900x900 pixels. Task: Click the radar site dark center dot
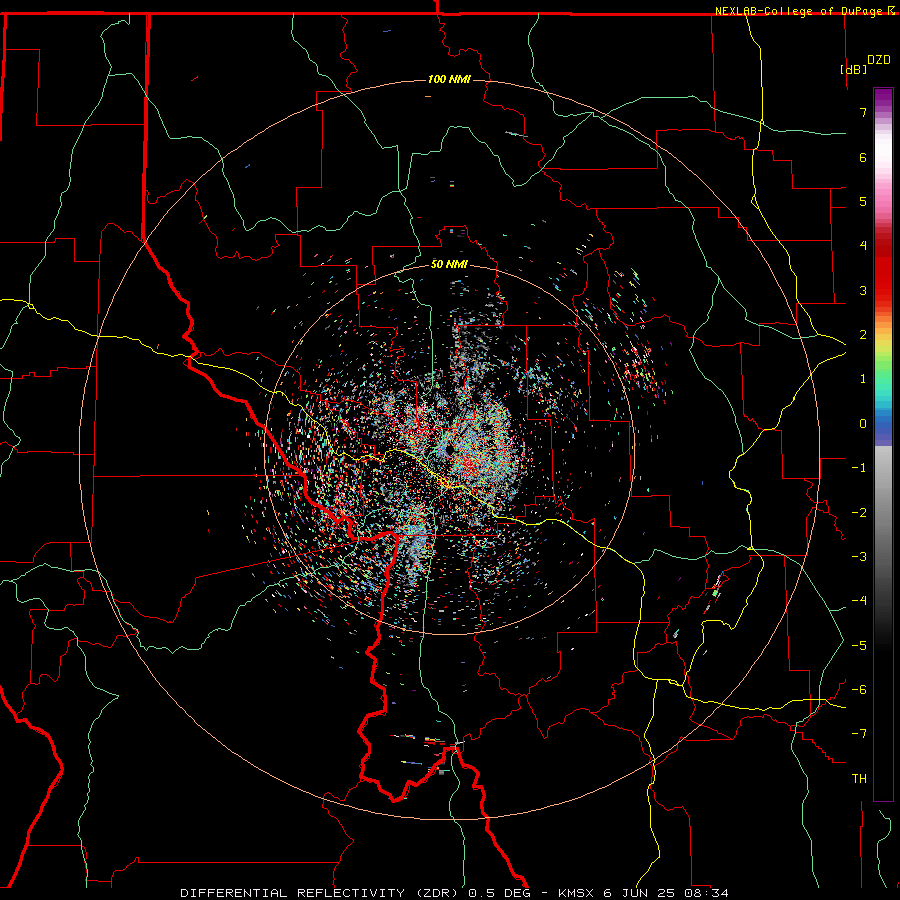[451, 449]
